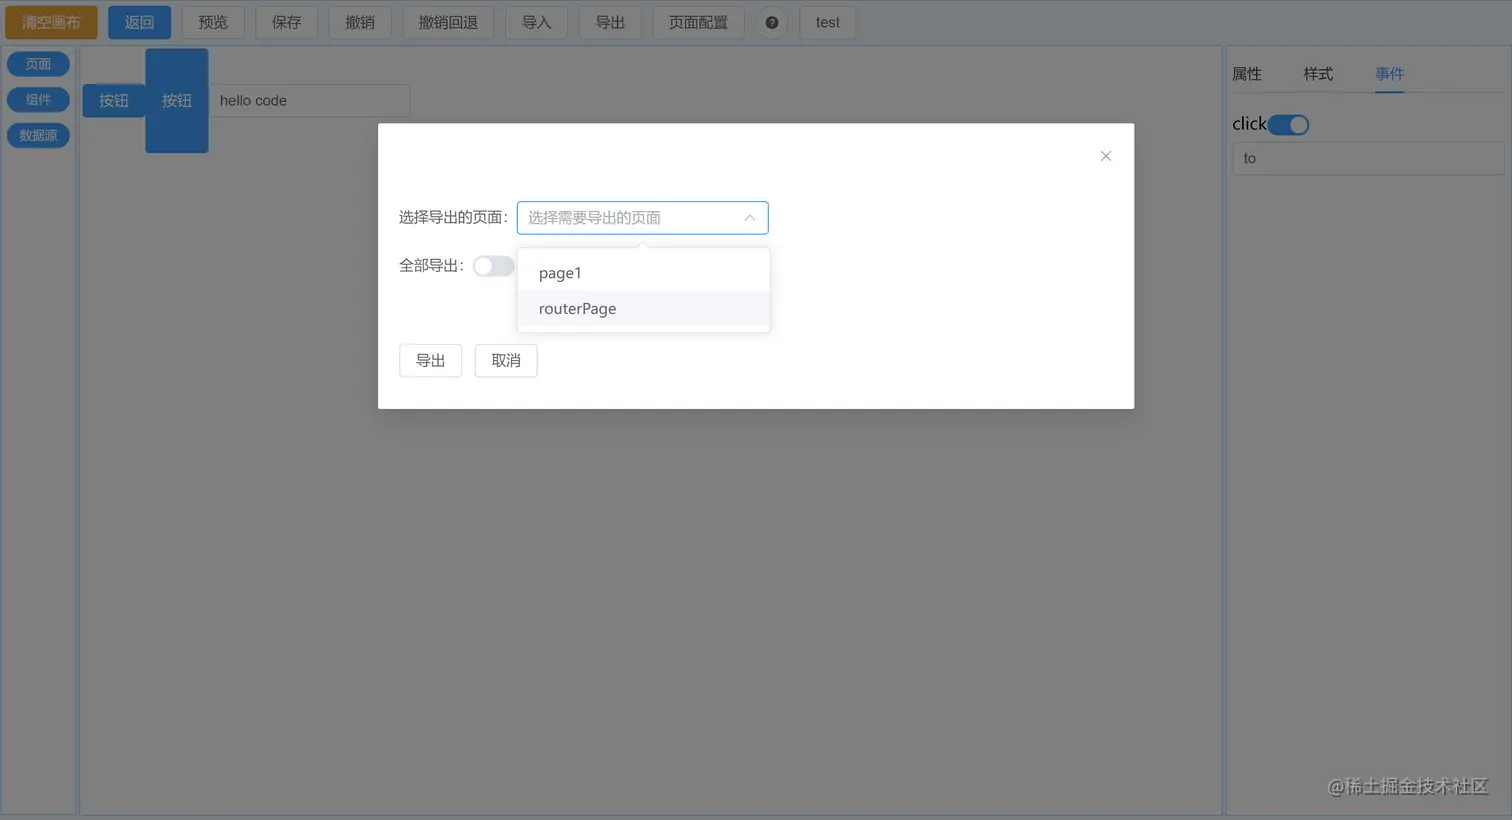This screenshot has width=1512, height=820.
Task: Click the to input field
Action: [1367, 158]
